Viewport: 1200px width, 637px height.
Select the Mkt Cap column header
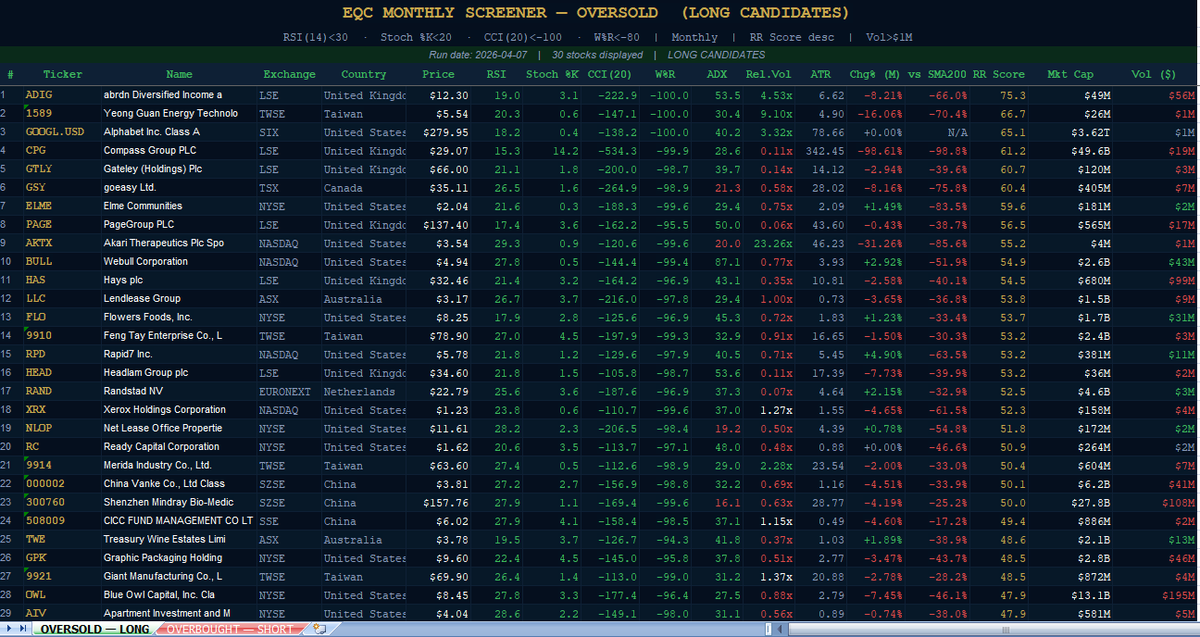[1070, 74]
